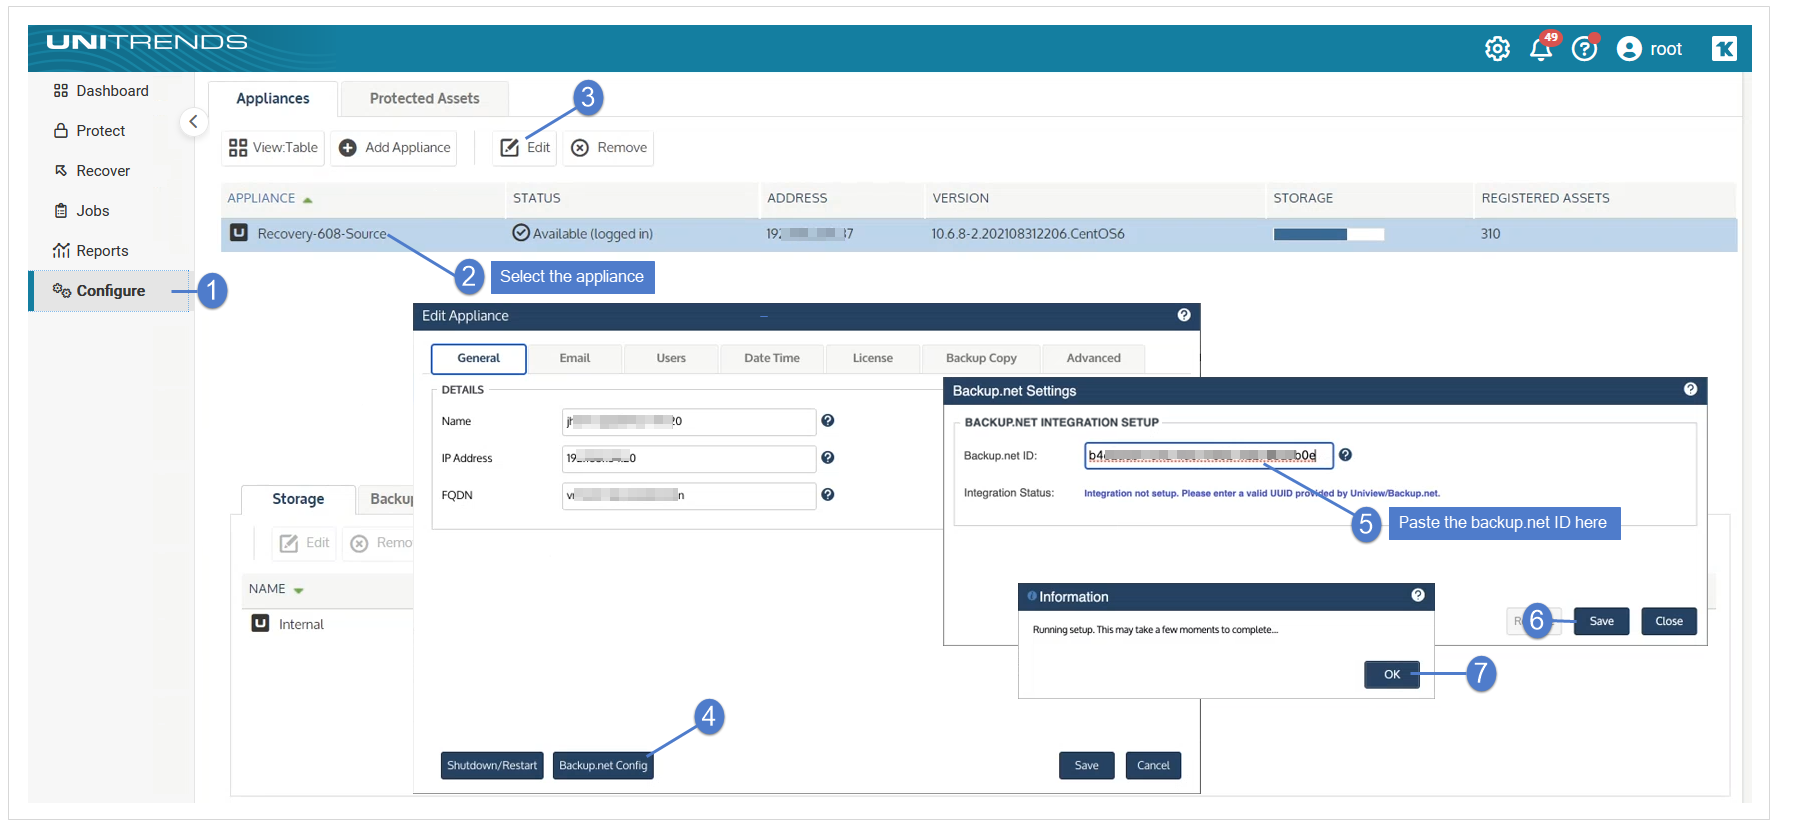Show help tooltip for the FQDN field

click(828, 495)
